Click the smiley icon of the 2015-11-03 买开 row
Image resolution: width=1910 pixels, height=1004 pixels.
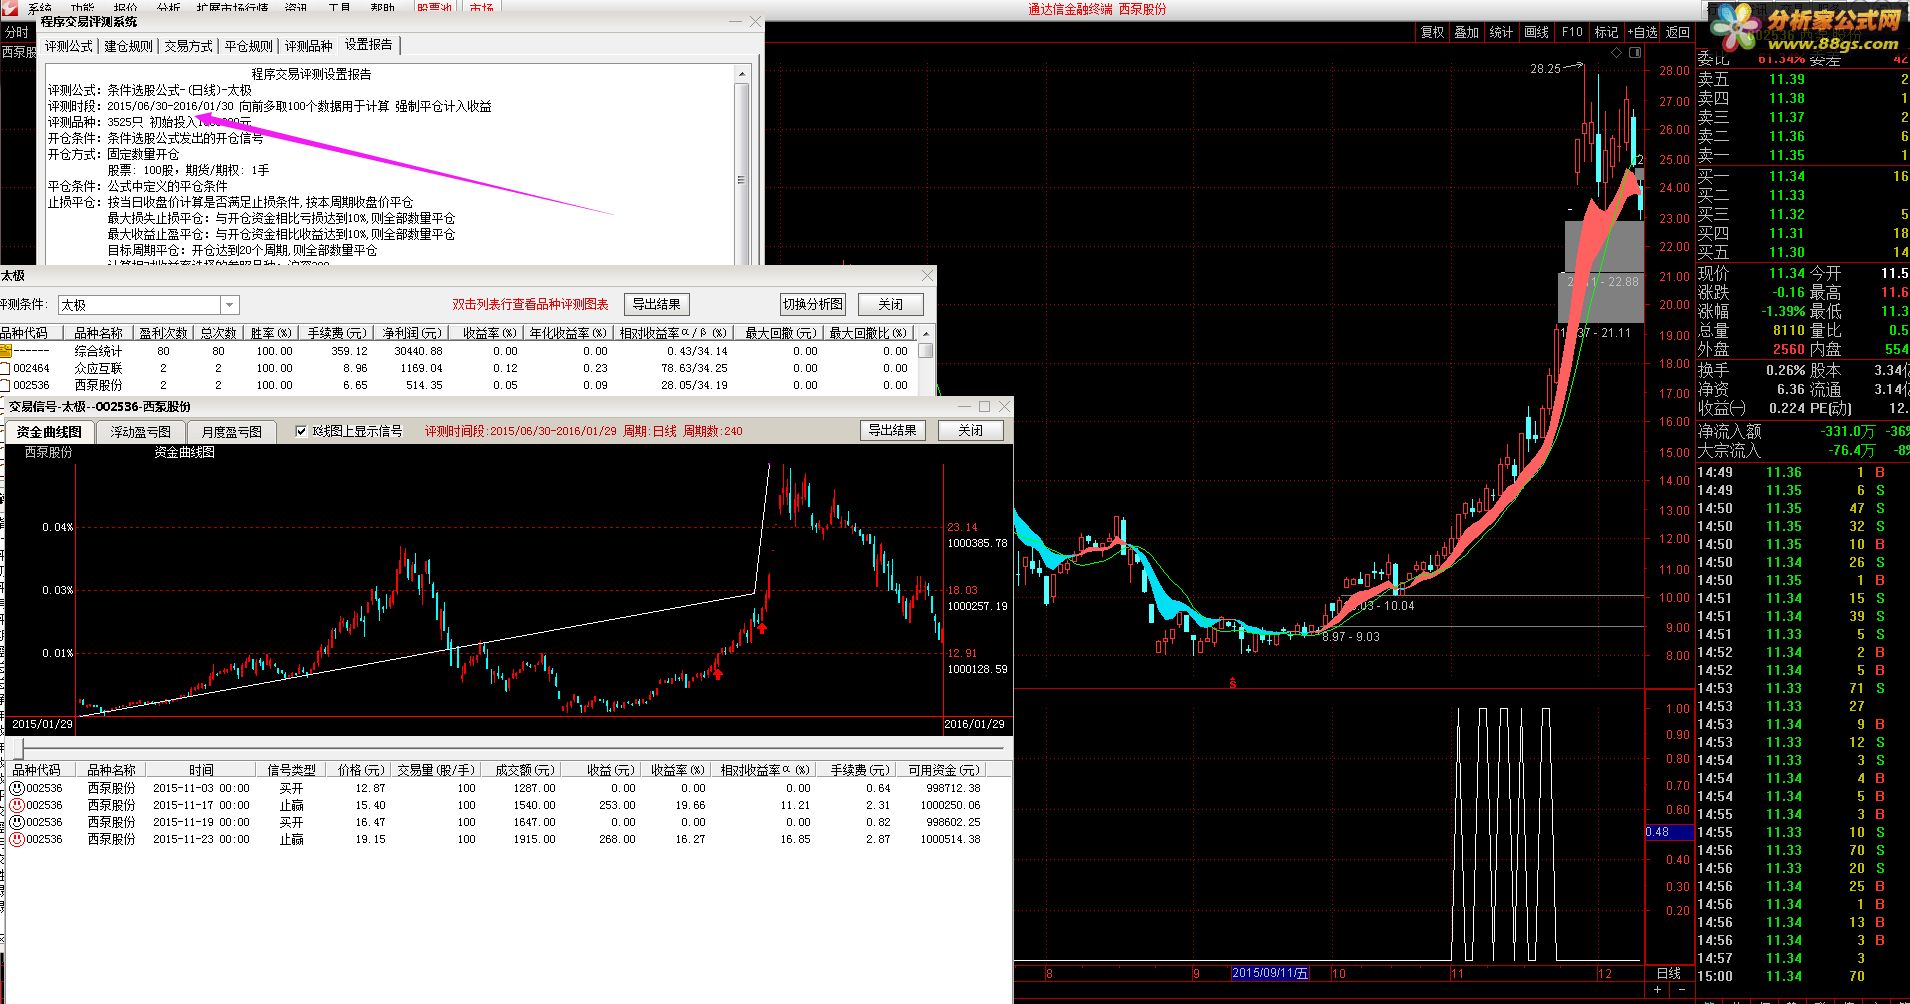pyautogui.click(x=17, y=788)
